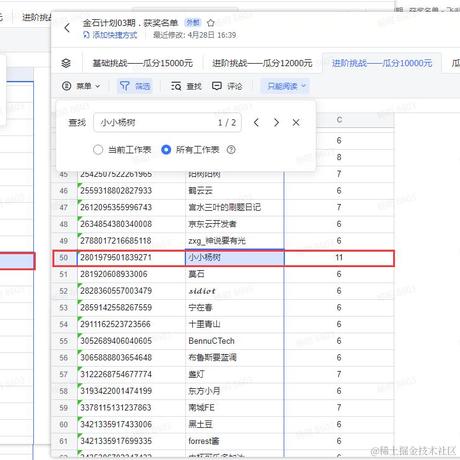
Task: Click cell containing 小小杨树
Action: click(x=235, y=258)
